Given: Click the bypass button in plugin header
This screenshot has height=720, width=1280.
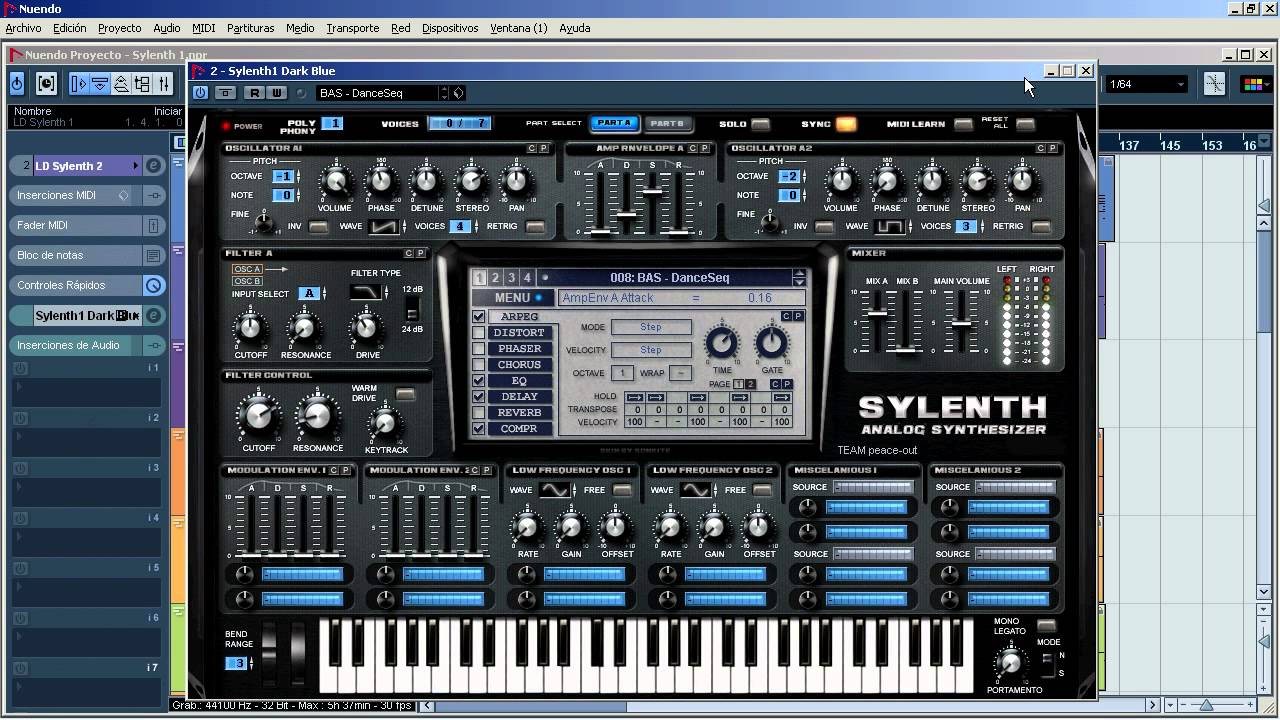Looking at the screenshot, I should point(226,93).
